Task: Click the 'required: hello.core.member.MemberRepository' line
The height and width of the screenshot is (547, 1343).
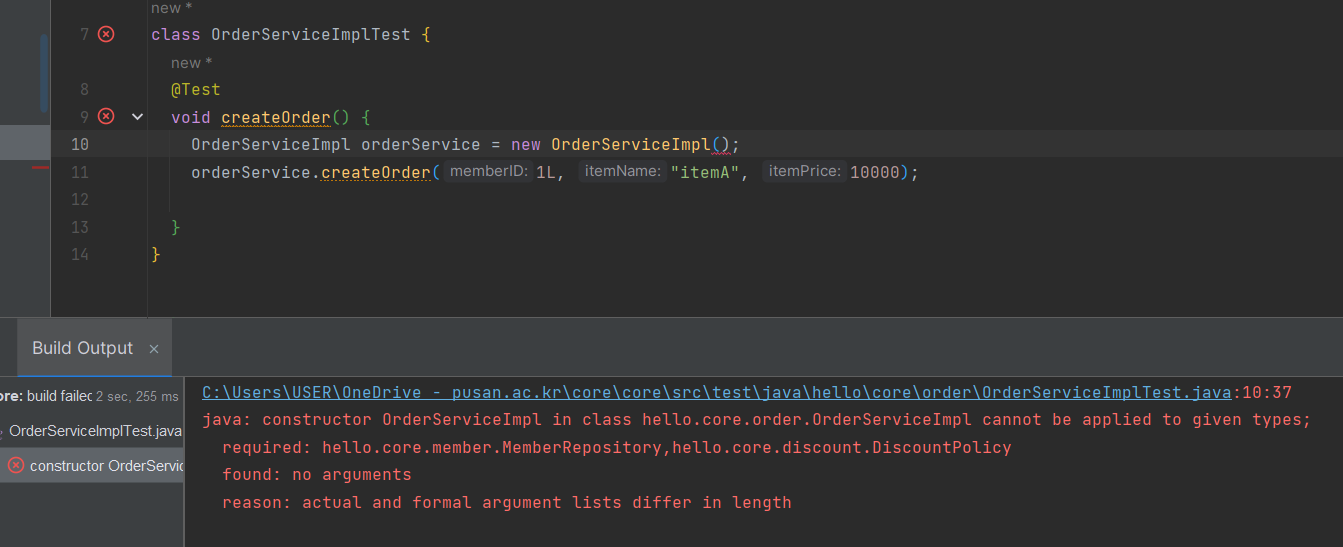Action: (x=617, y=447)
